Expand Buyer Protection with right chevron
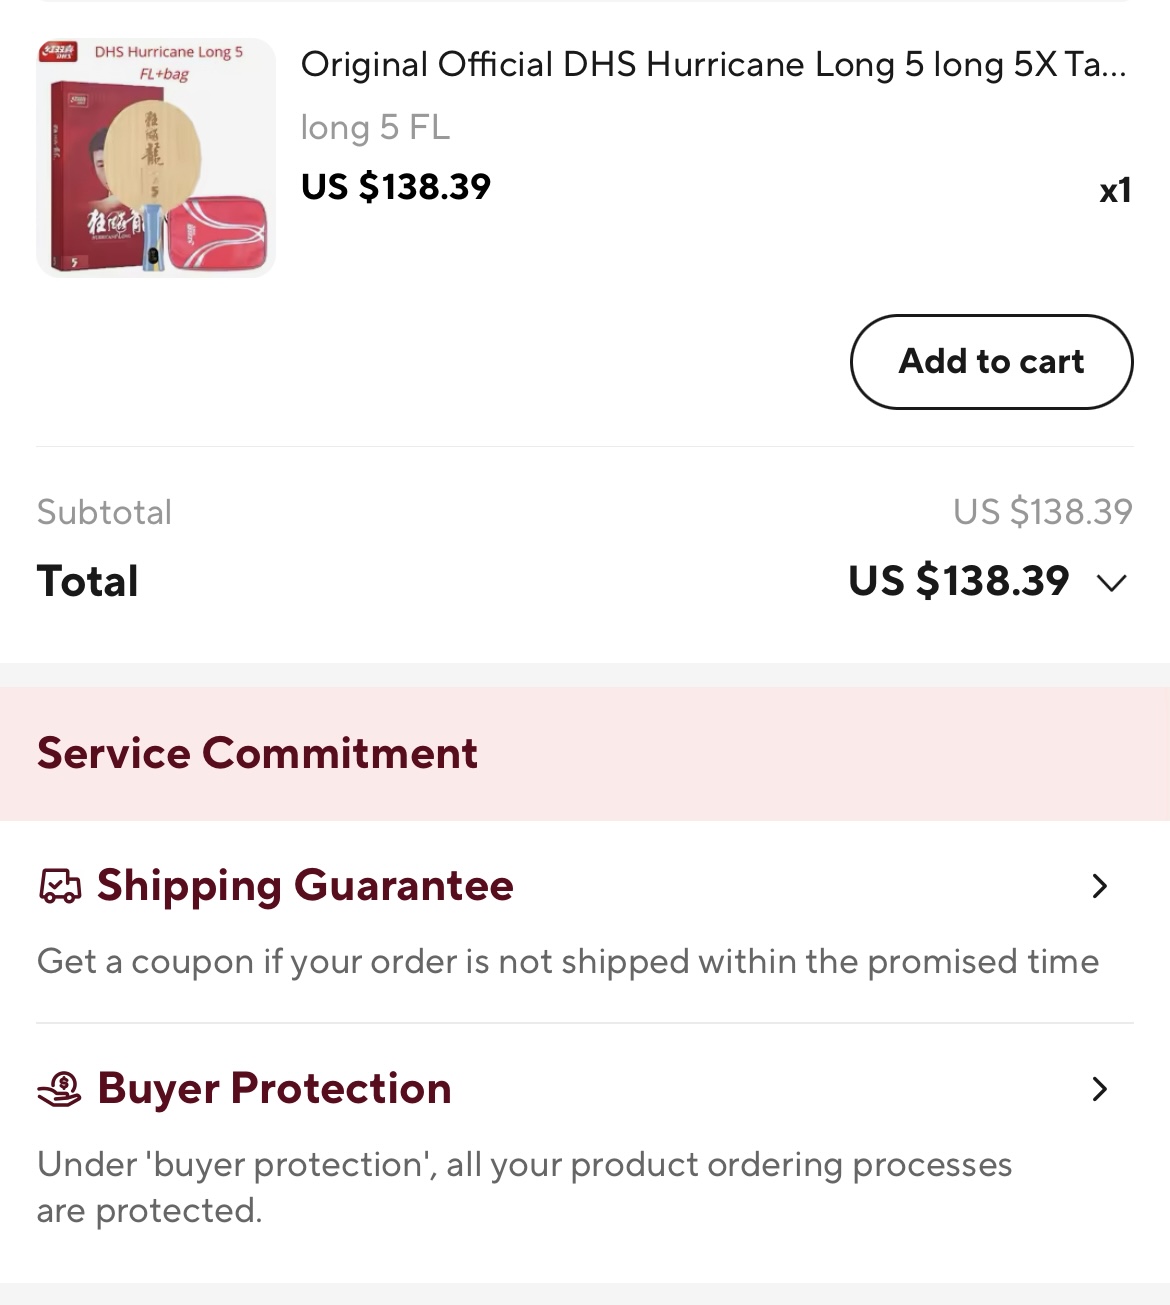1170x1305 pixels. click(1100, 1089)
